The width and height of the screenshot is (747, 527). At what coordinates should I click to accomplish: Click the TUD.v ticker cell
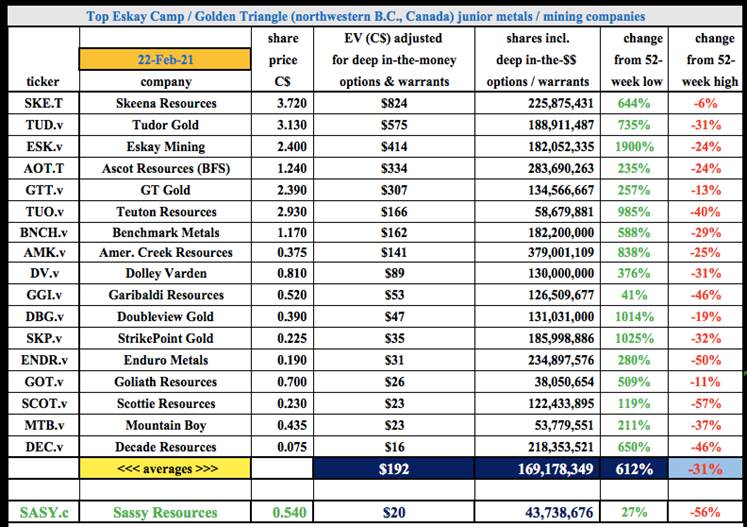(43, 125)
